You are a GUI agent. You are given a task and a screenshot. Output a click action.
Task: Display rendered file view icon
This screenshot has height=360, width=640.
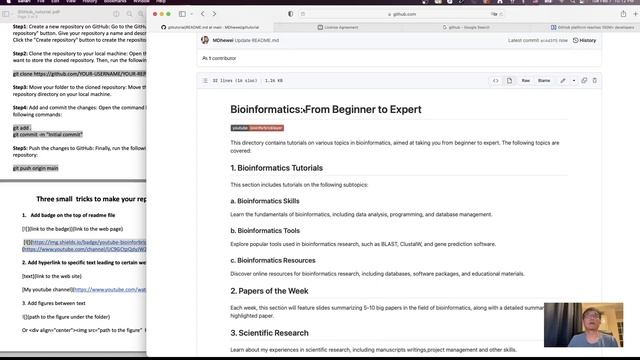pos(509,81)
